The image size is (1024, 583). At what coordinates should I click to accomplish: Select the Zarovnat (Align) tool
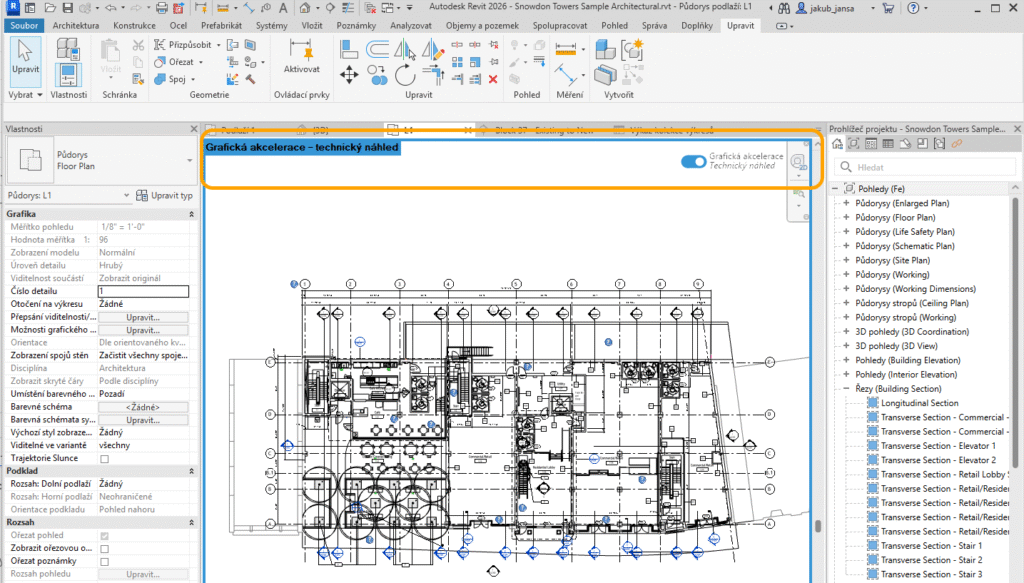(x=348, y=50)
